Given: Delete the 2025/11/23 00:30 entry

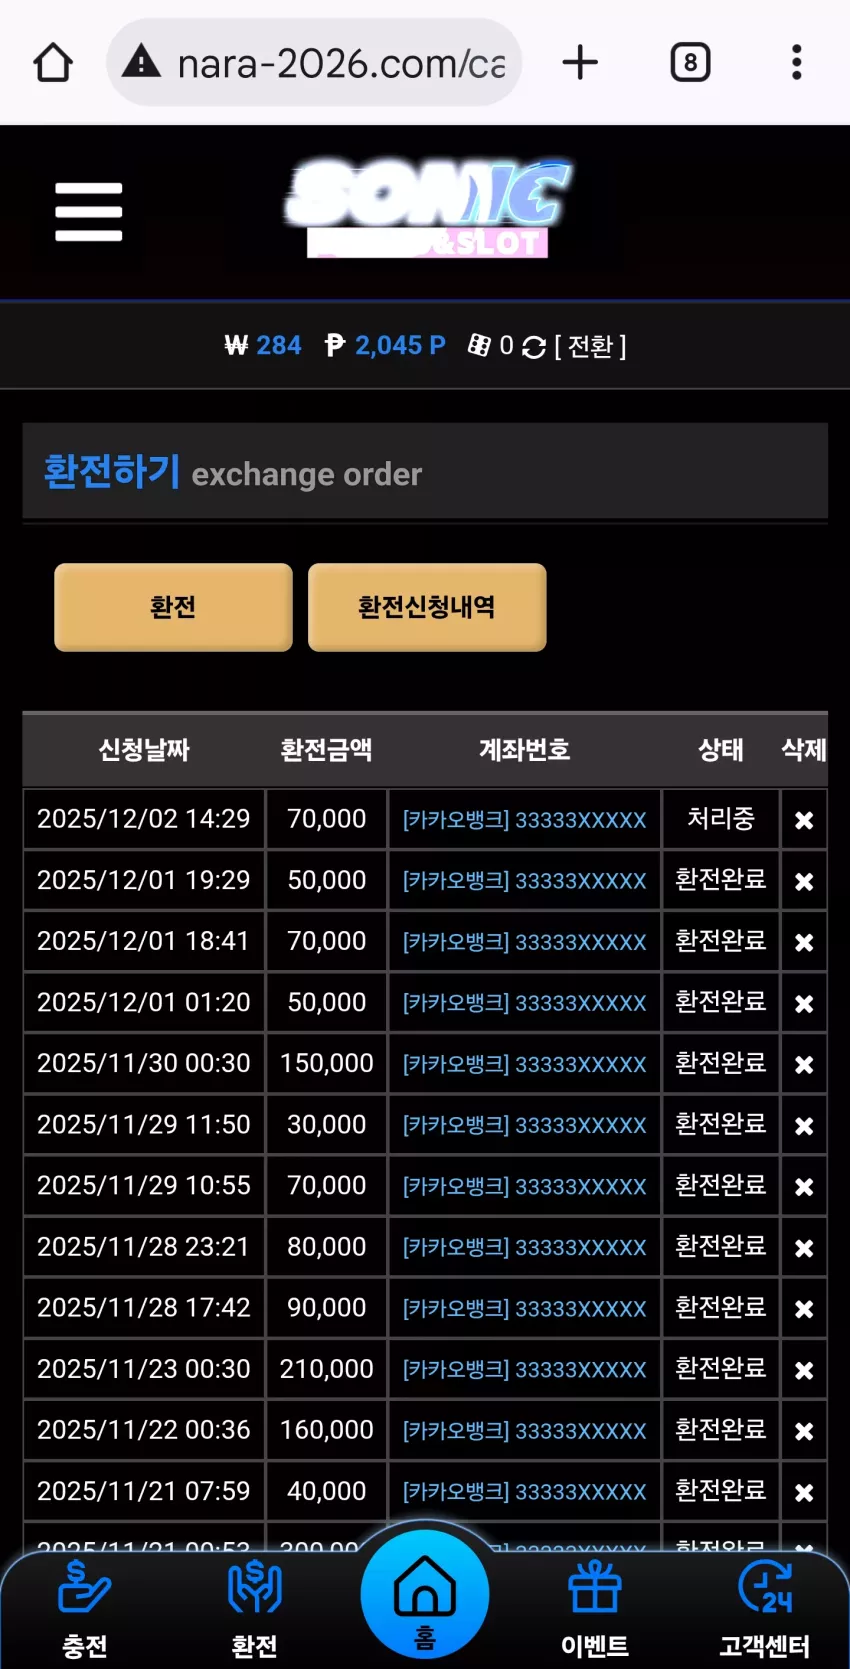Looking at the screenshot, I should 804,1370.
